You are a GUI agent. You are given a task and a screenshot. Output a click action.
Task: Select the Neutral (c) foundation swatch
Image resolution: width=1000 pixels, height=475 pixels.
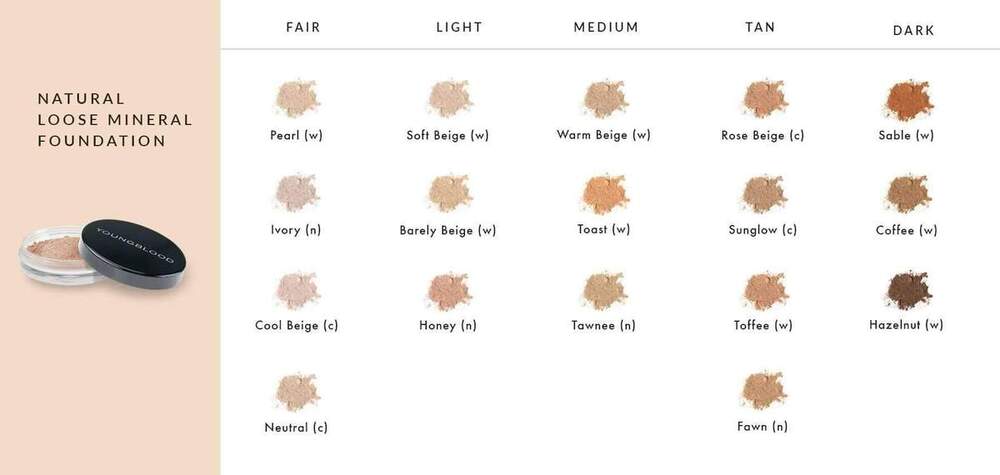pos(295,391)
